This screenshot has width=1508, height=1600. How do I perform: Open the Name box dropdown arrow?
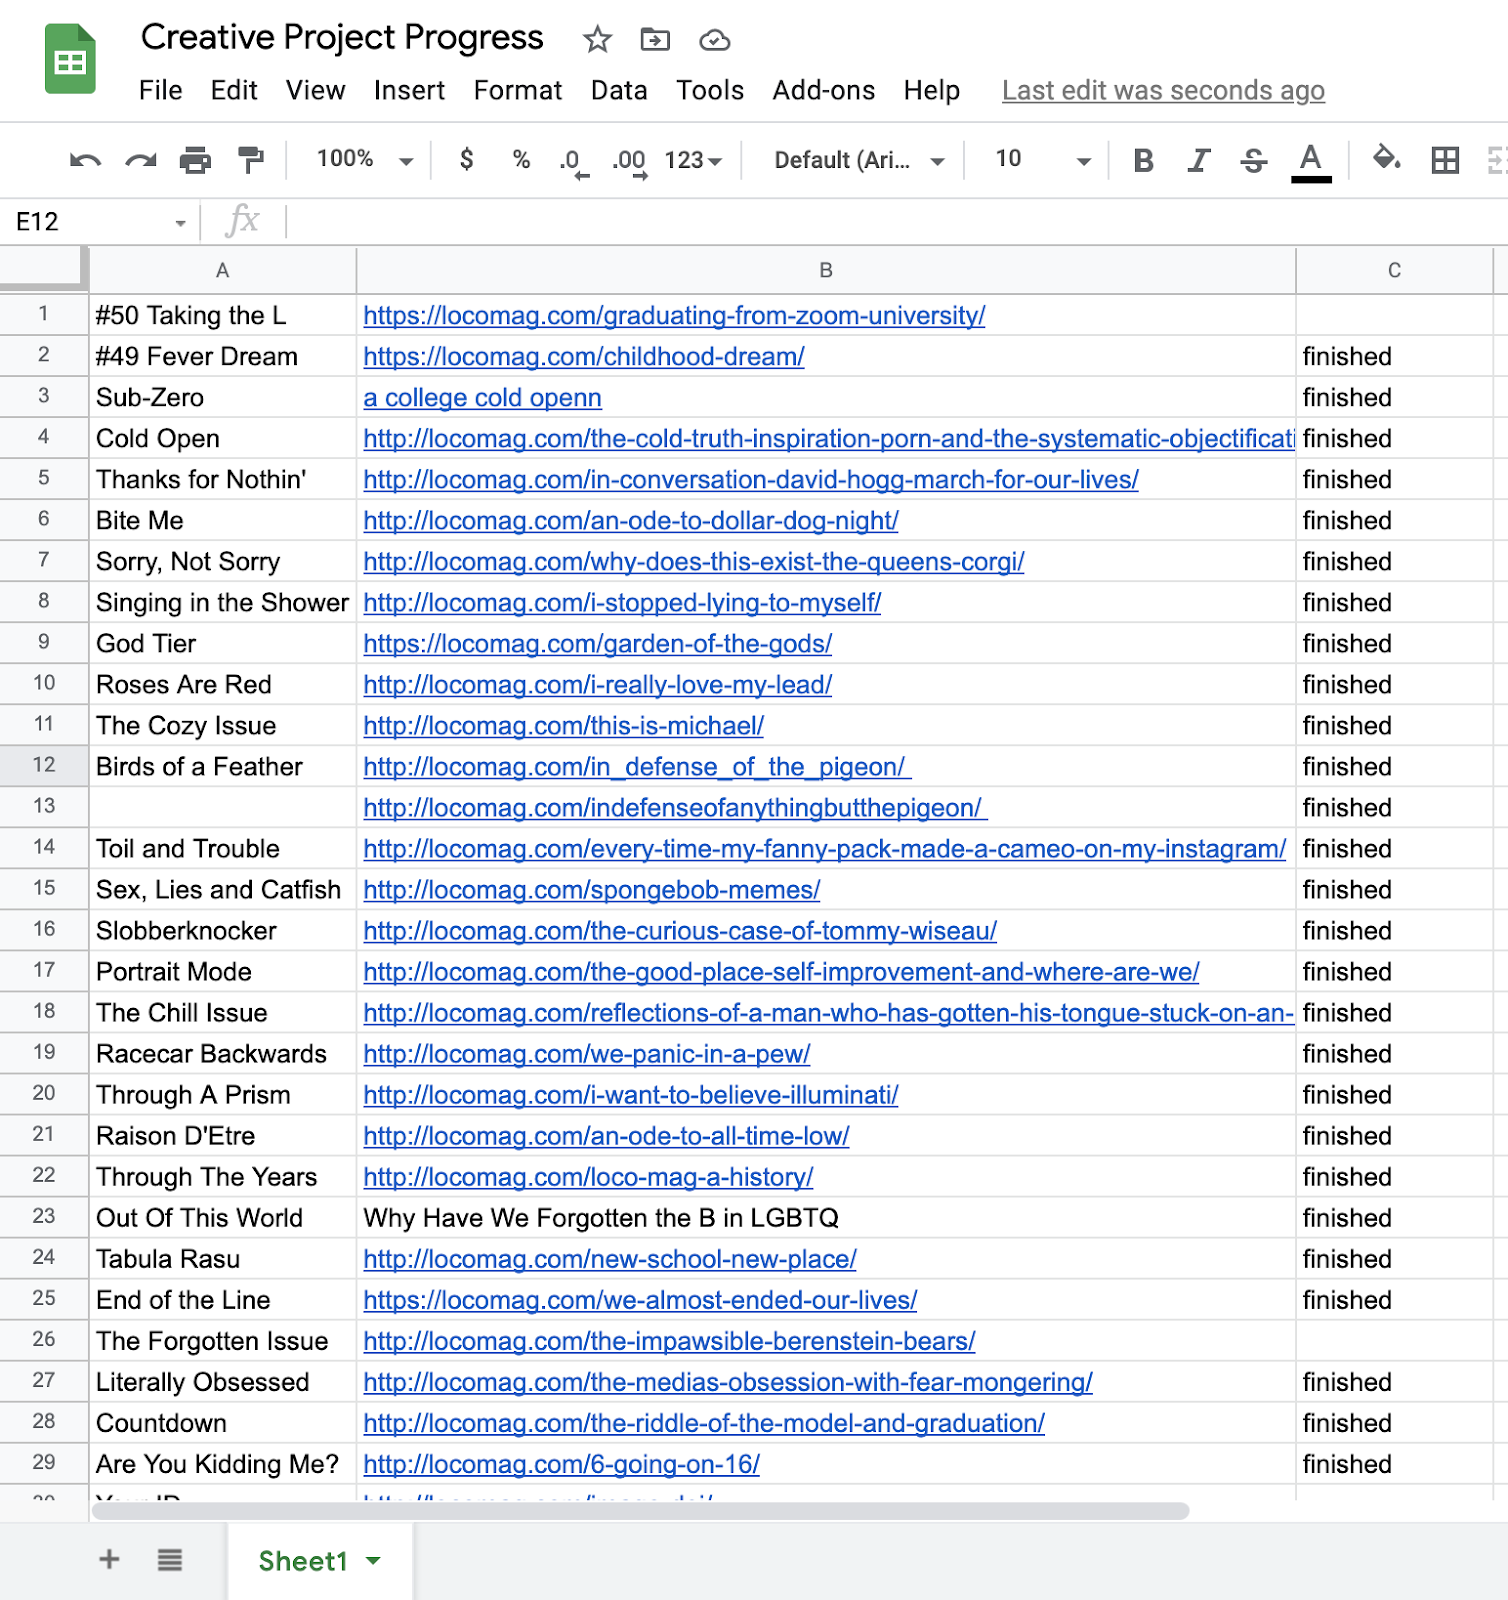180,223
